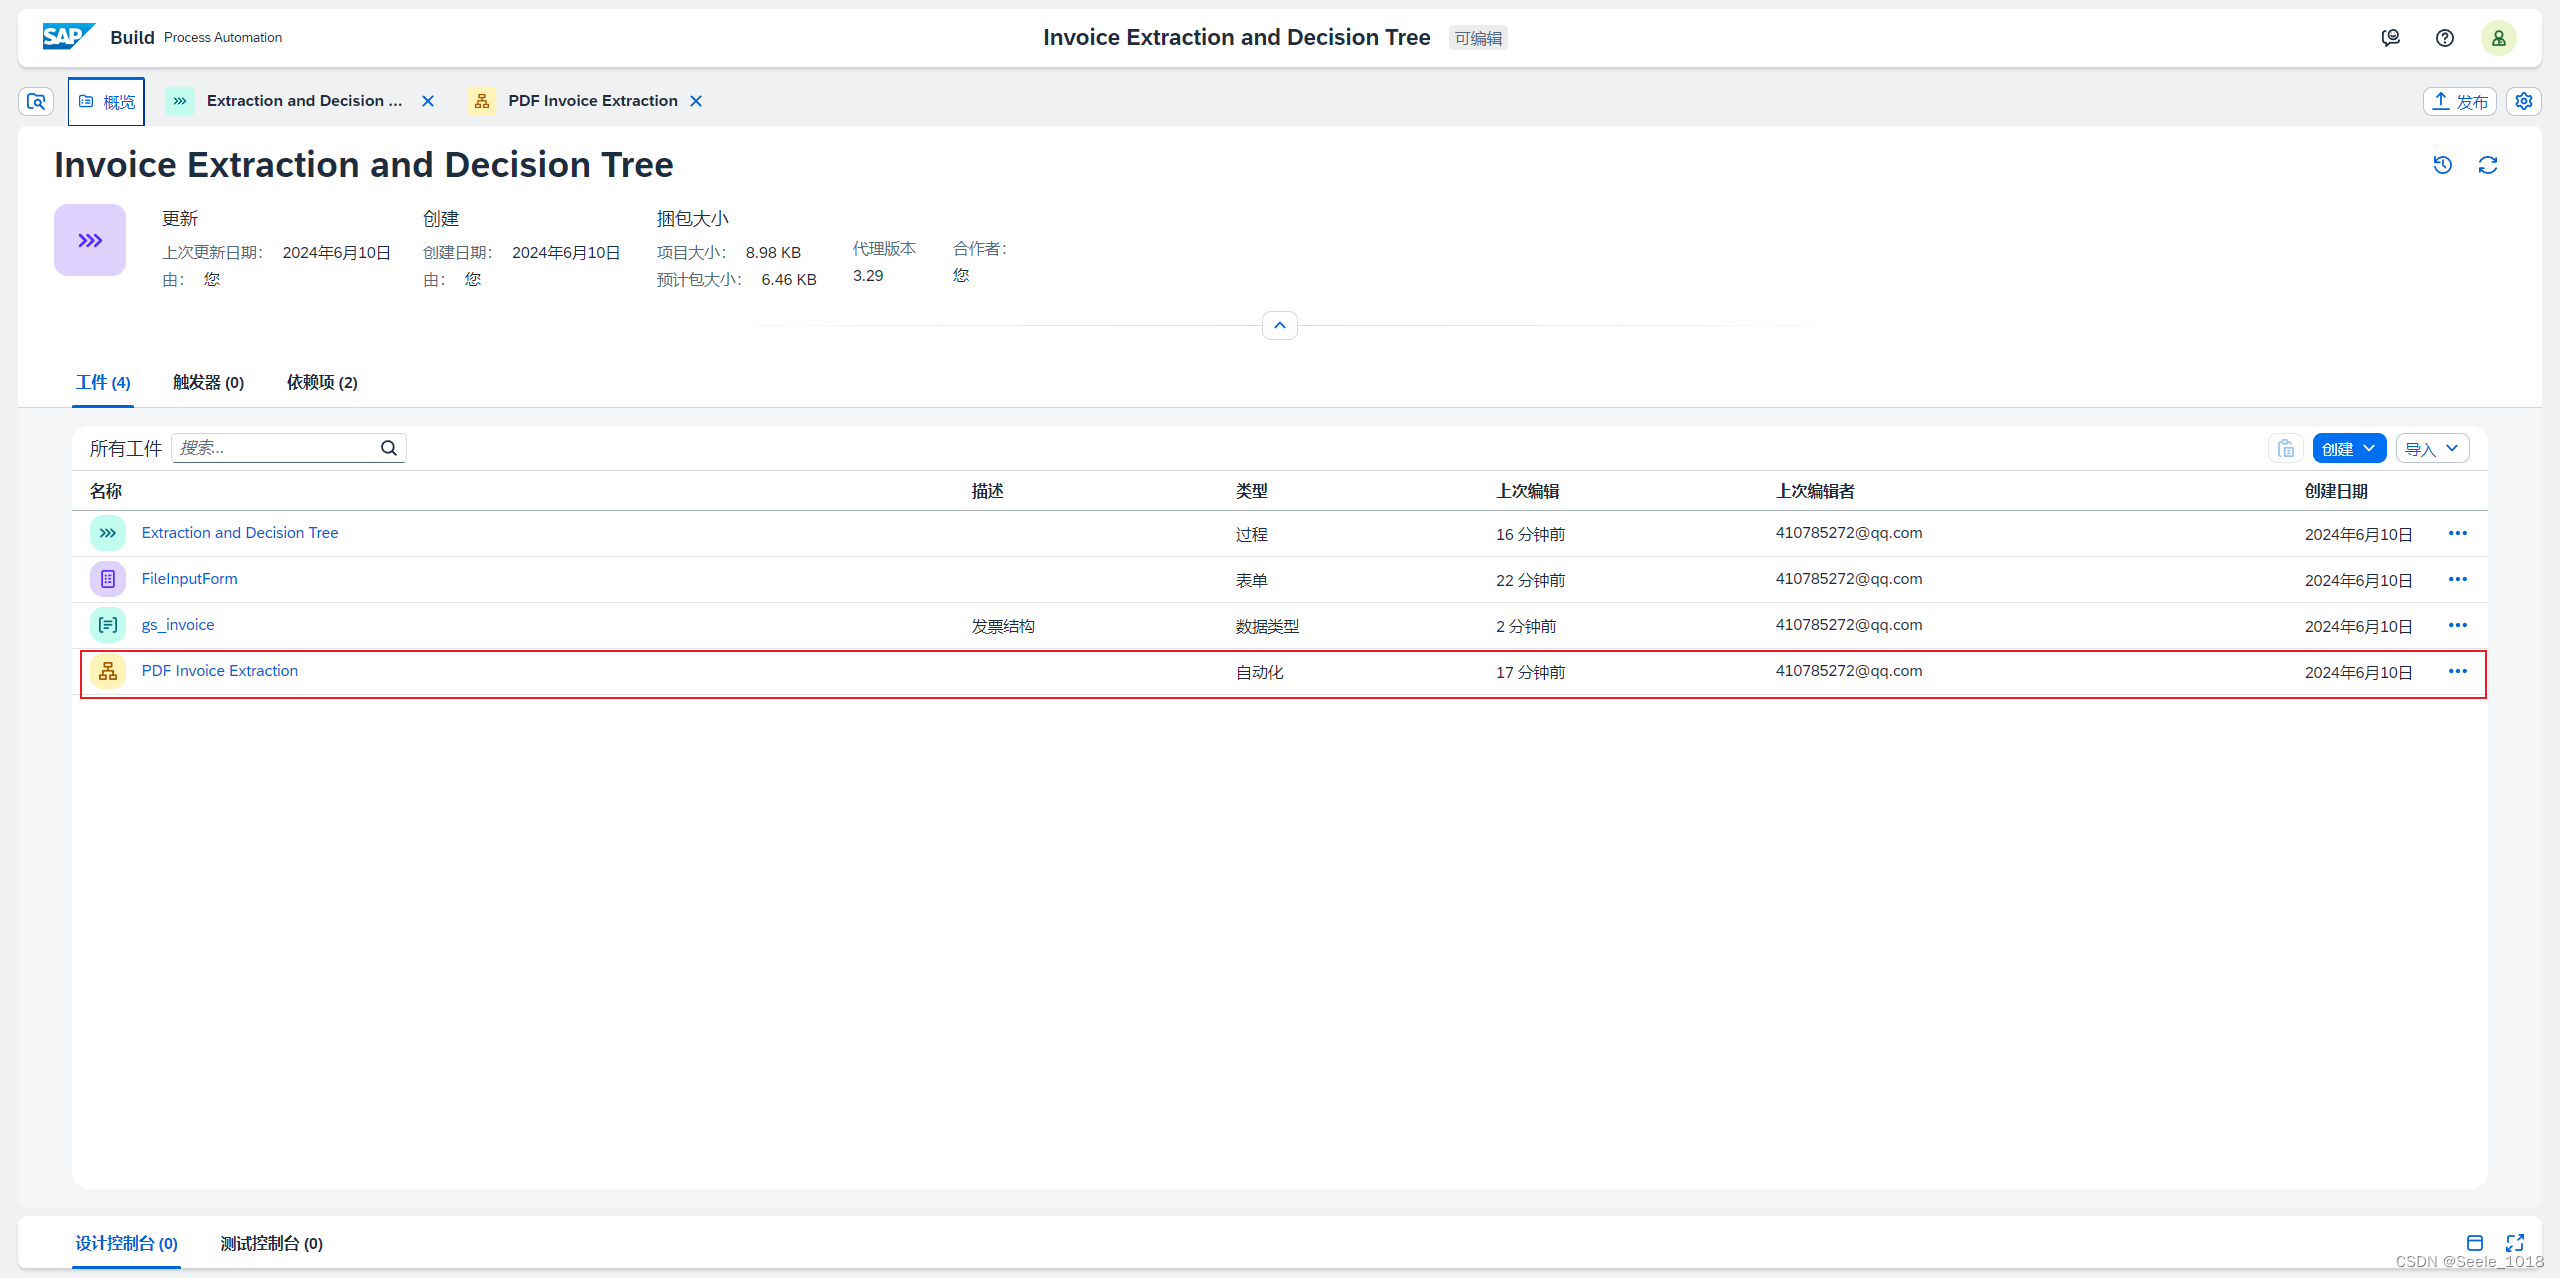Open the 导入 dropdown button
Screen dimensions: 2560x1278
click(x=2432, y=449)
